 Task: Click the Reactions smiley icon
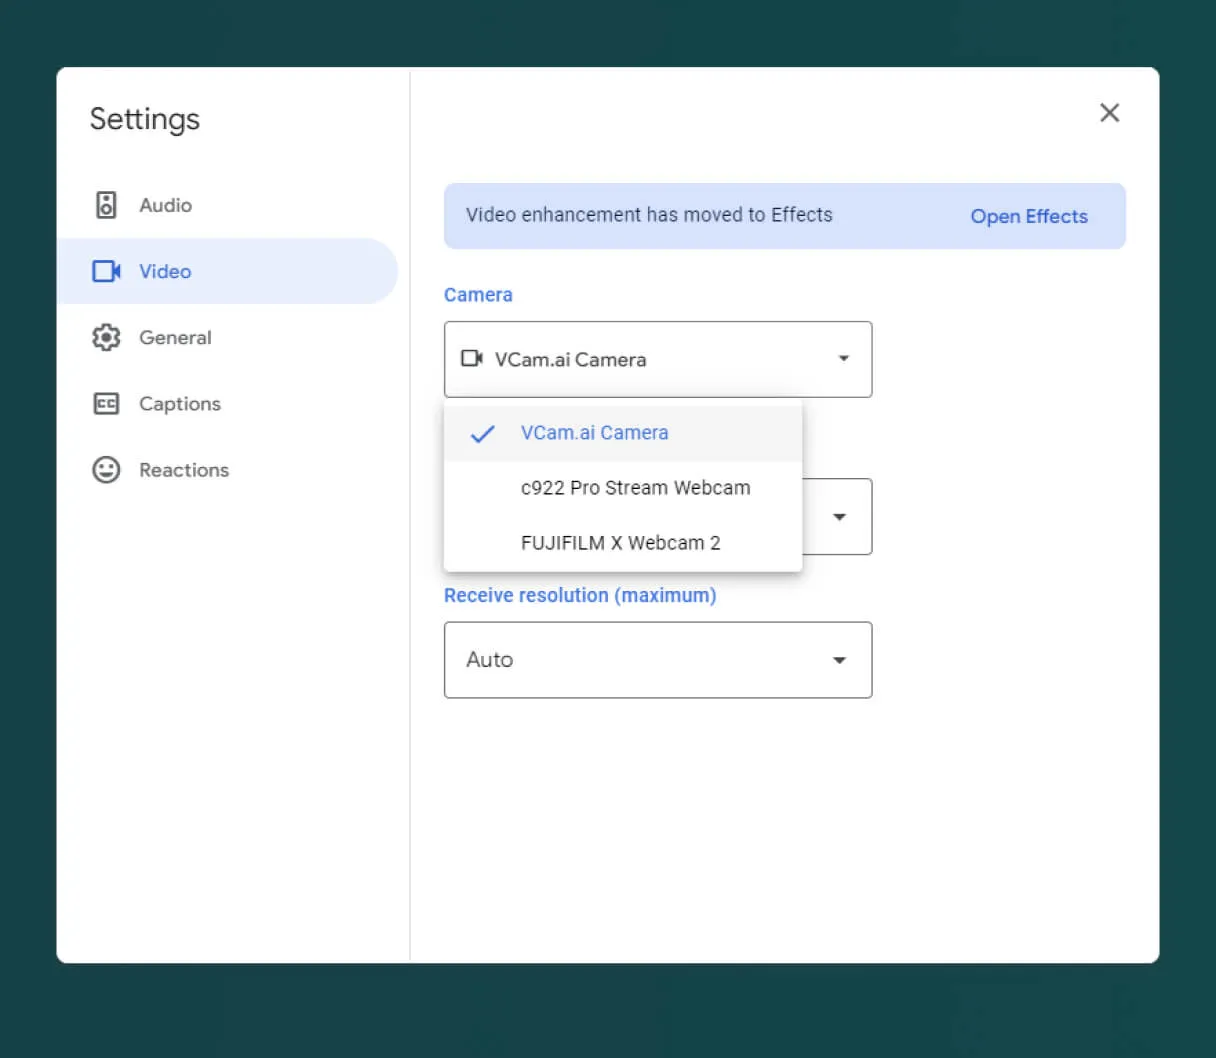pos(106,469)
